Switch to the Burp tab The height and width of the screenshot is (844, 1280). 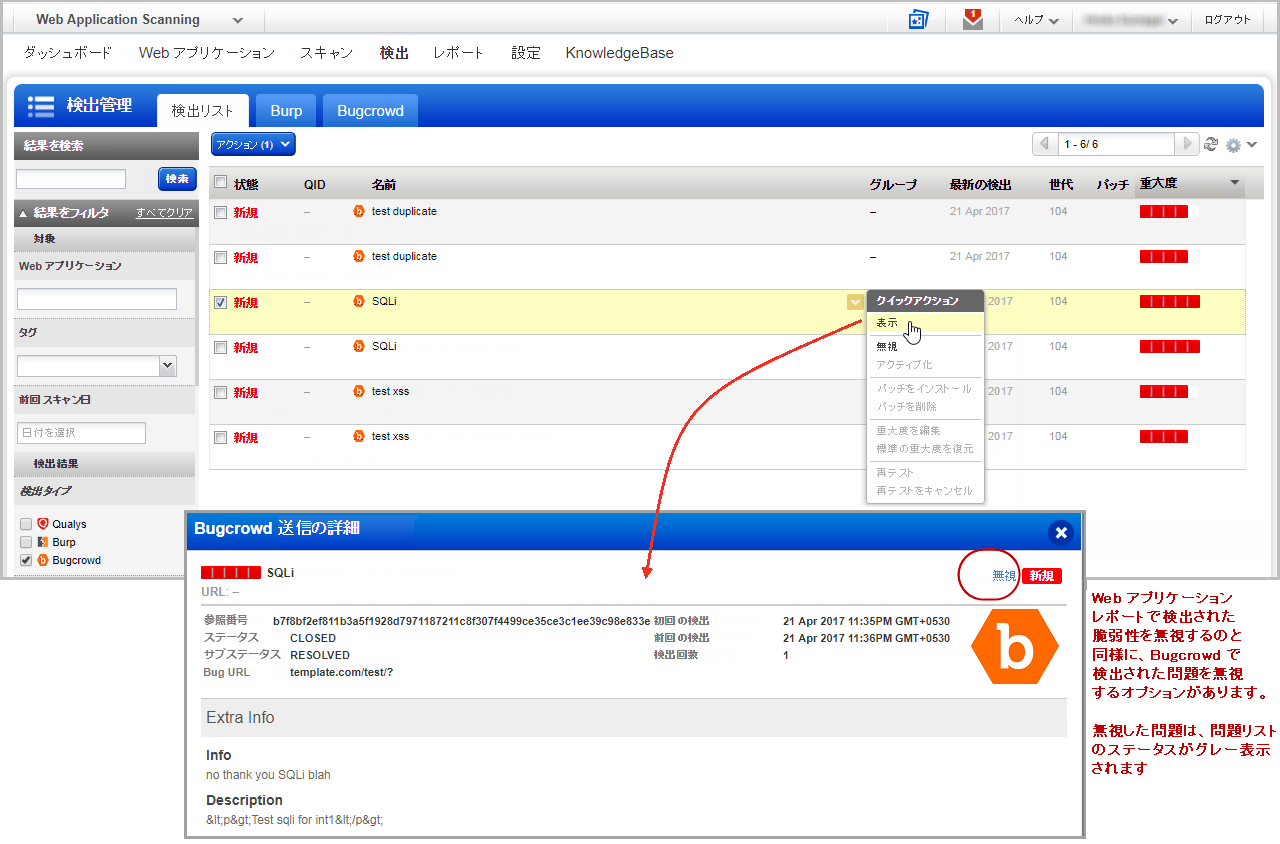pos(285,110)
